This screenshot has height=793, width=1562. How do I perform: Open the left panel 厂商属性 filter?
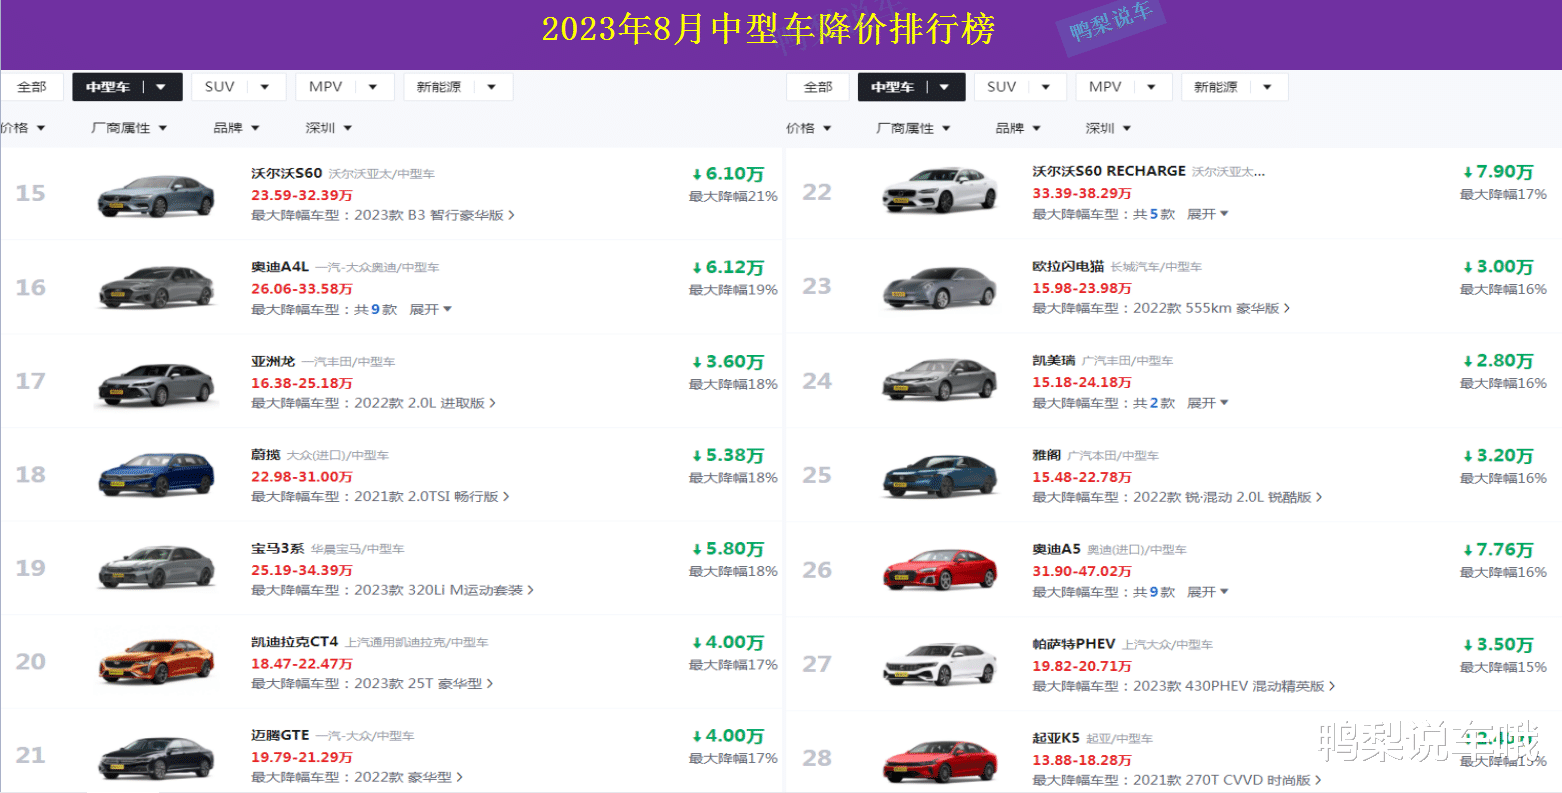tap(130, 128)
